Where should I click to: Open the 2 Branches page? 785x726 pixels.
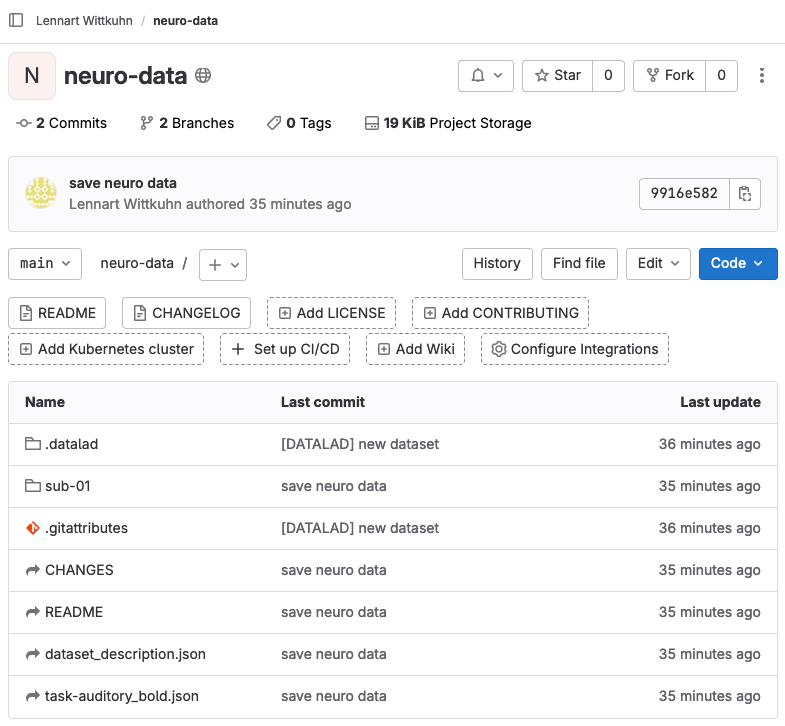pyautogui.click(x=187, y=123)
